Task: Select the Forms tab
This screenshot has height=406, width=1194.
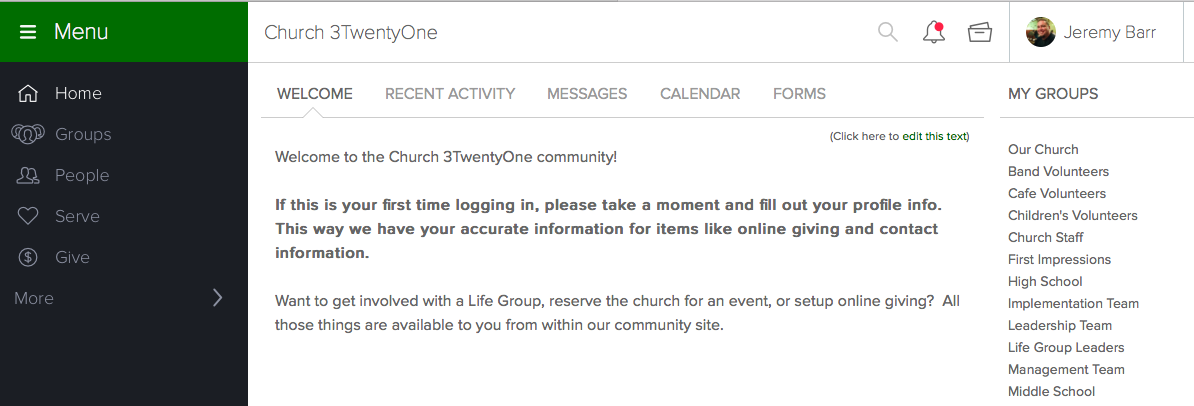Action: (x=799, y=94)
